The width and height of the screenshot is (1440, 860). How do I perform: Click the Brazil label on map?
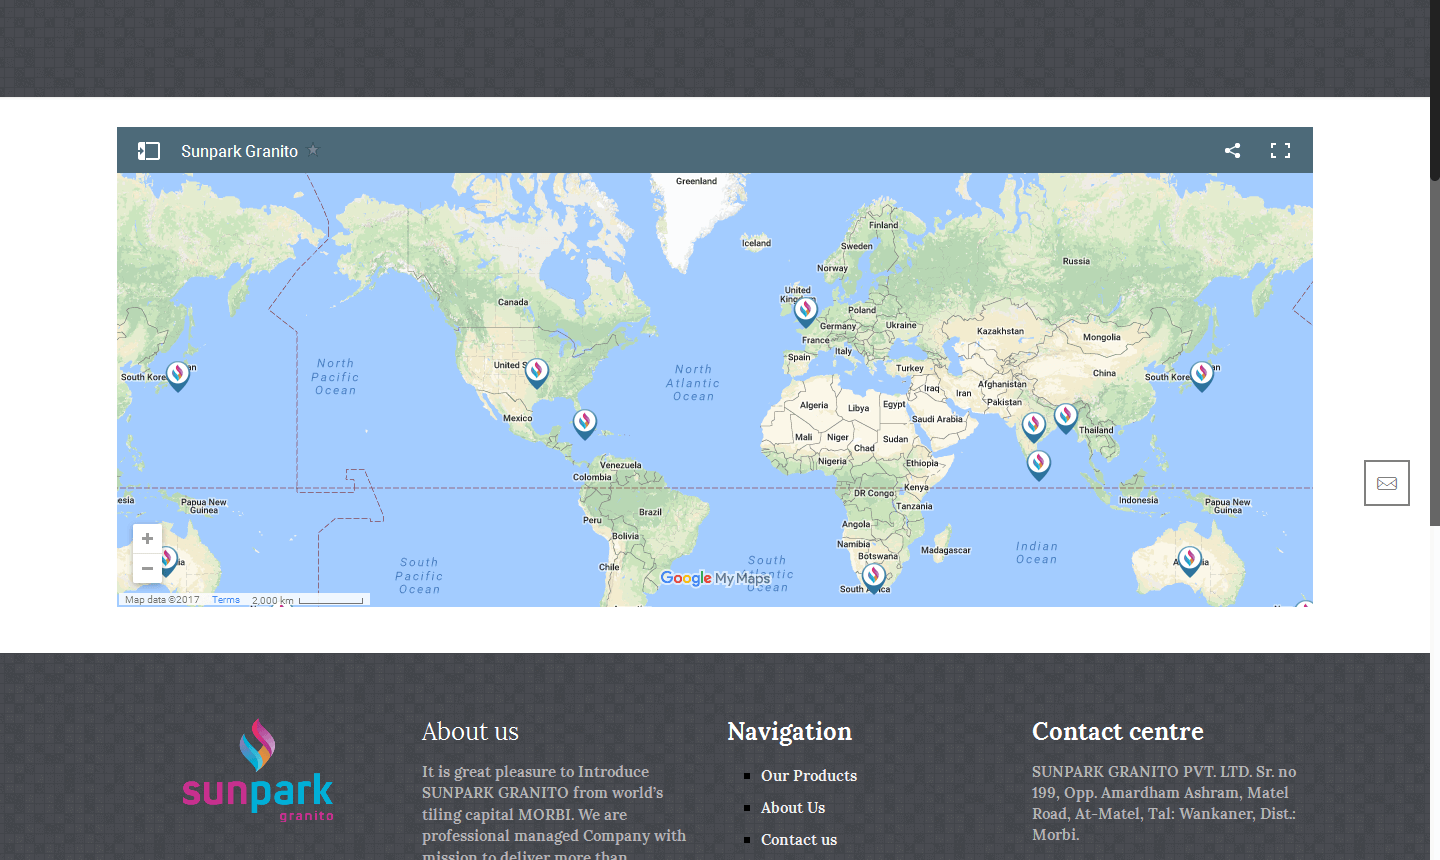(650, 512)
